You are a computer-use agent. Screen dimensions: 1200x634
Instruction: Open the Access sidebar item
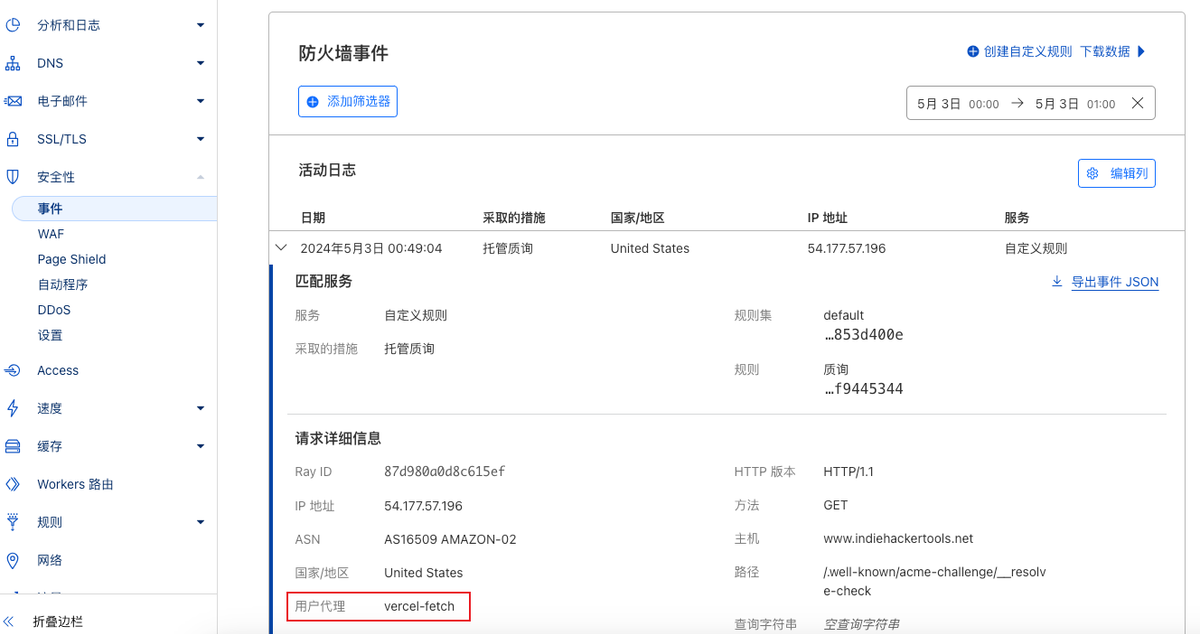[x=58, y=370]
